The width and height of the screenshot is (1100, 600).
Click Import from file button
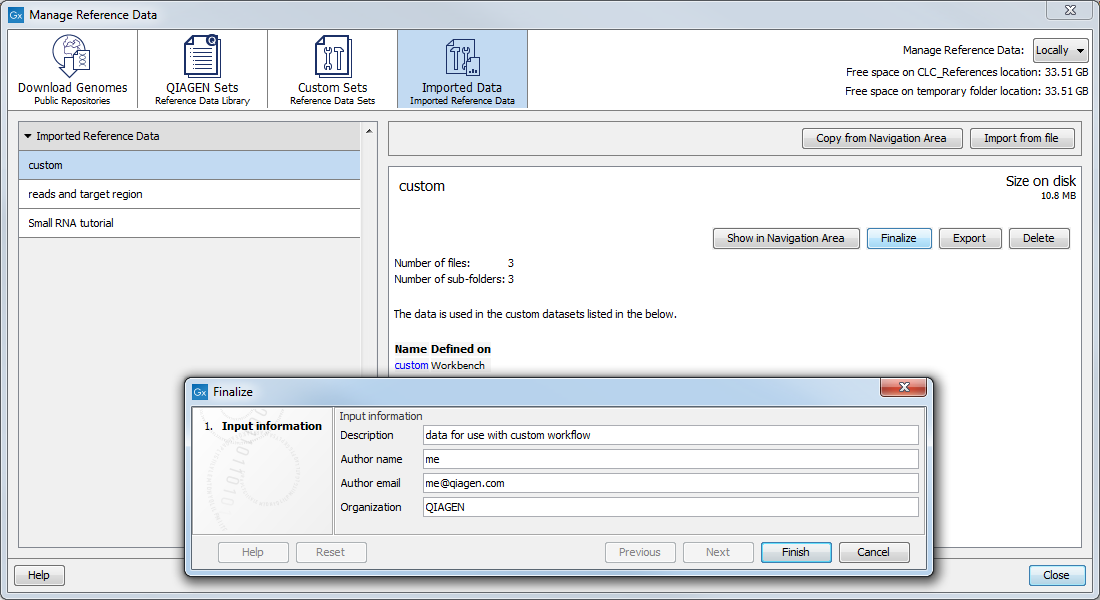[1021, 138]
